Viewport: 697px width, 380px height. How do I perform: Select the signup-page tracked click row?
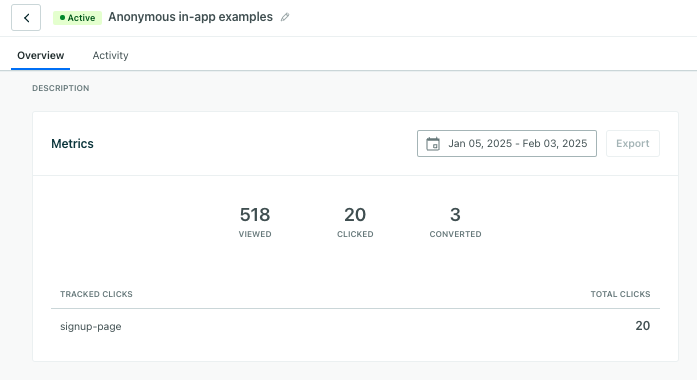(355, 326)
